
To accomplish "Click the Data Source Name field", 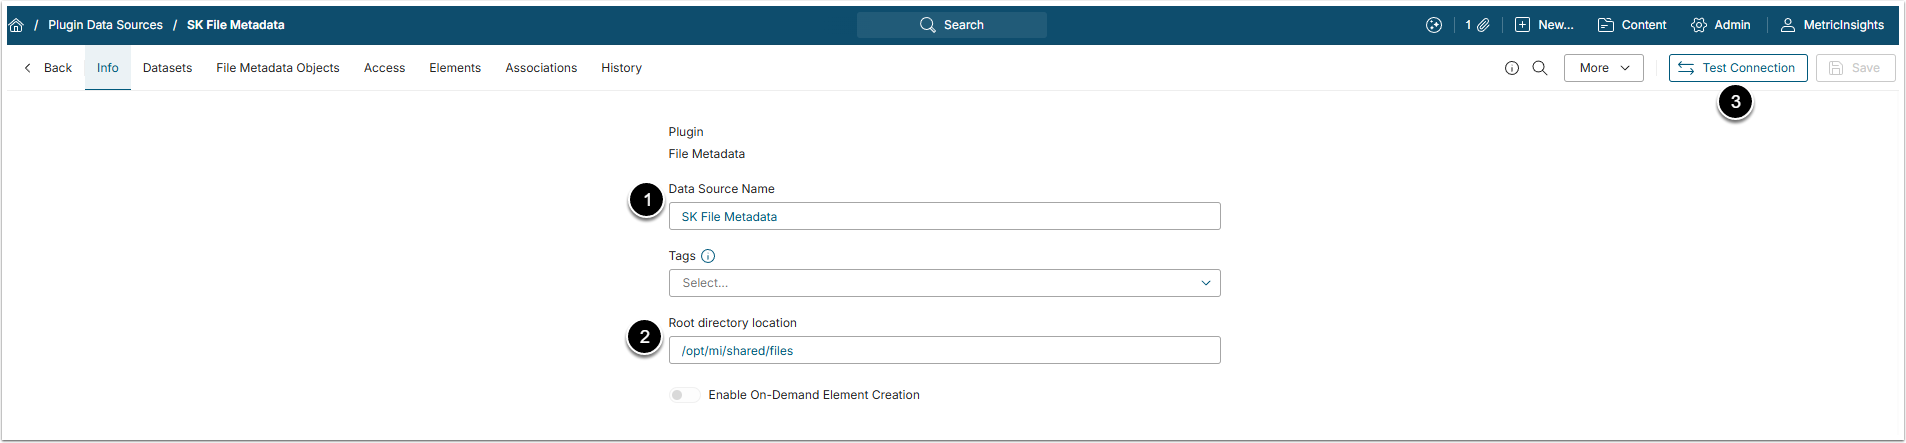I will [x=944, y=216].
